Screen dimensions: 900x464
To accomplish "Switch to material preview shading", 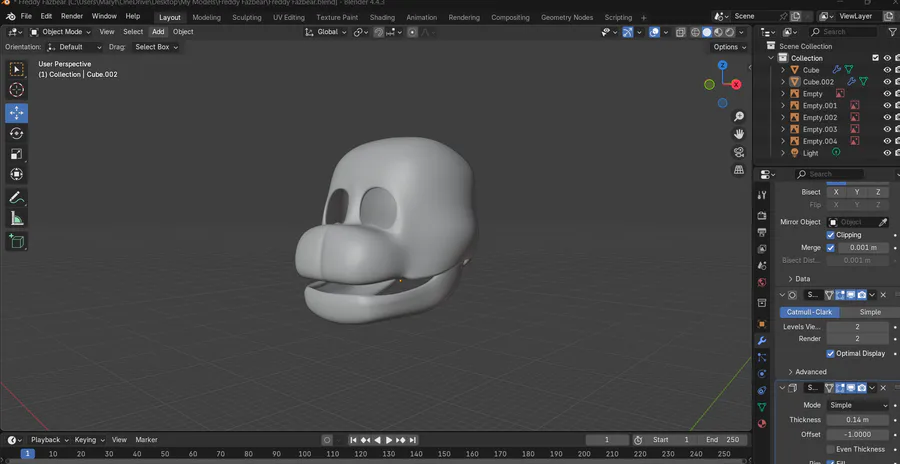I will click(718, 32).
